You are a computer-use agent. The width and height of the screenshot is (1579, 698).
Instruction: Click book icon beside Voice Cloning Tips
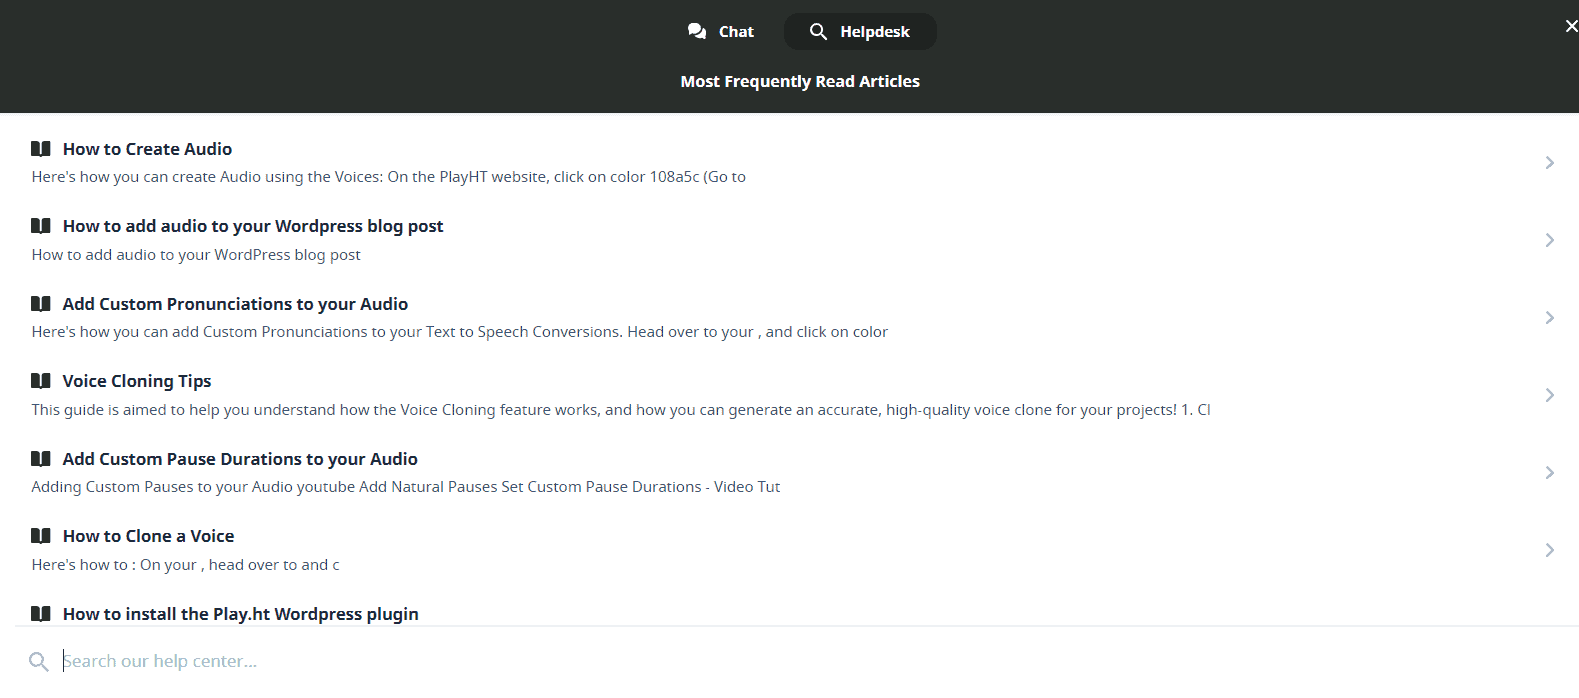click(x=41, y=381)
